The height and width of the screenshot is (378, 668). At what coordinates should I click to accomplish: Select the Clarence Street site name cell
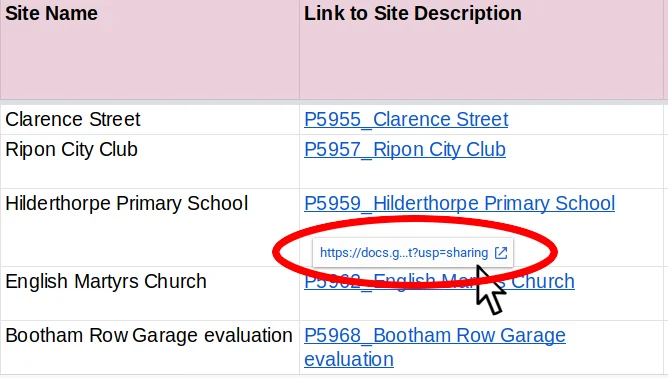pyautogui.click(x=150, y=119)
